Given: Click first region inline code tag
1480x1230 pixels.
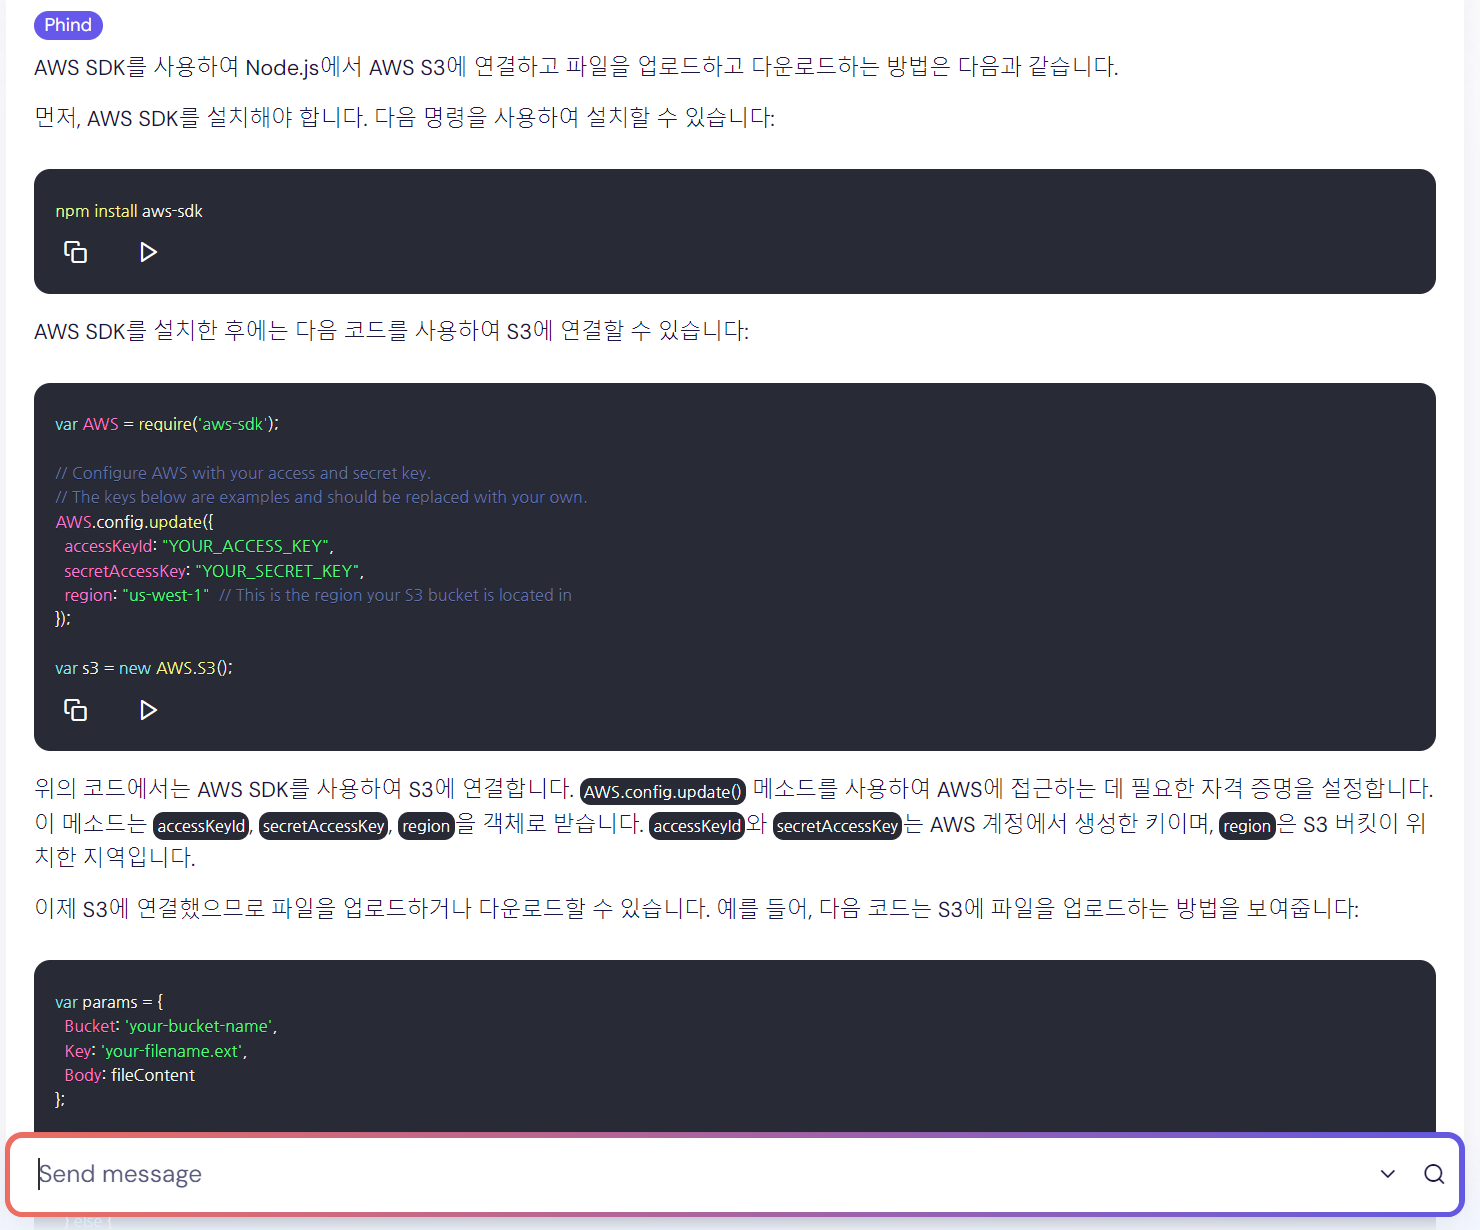Looking at the screenshot, I should point(426,826).
